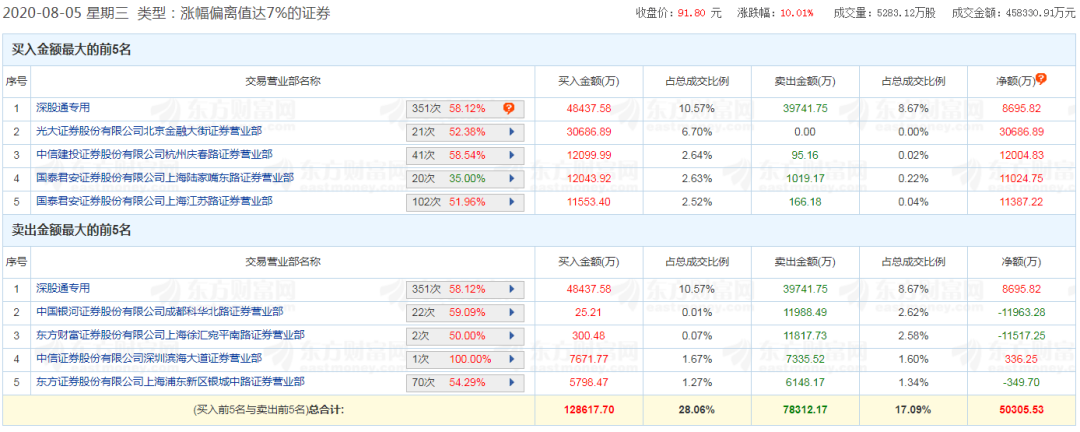The width and height of the screenshot is (1080, 432).
Task: Click the blue arrow next to 中信建投 41次
Action: (511, 155)
